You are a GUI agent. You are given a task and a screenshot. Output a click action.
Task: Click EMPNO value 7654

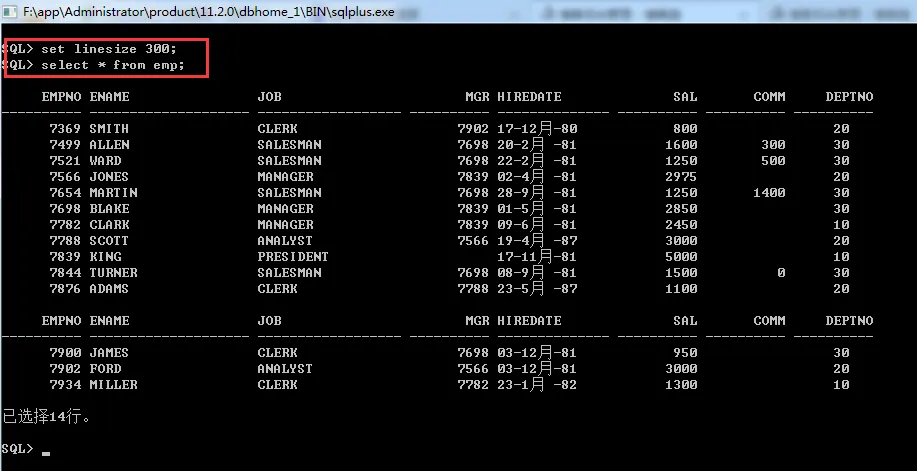tap(66, 192)
